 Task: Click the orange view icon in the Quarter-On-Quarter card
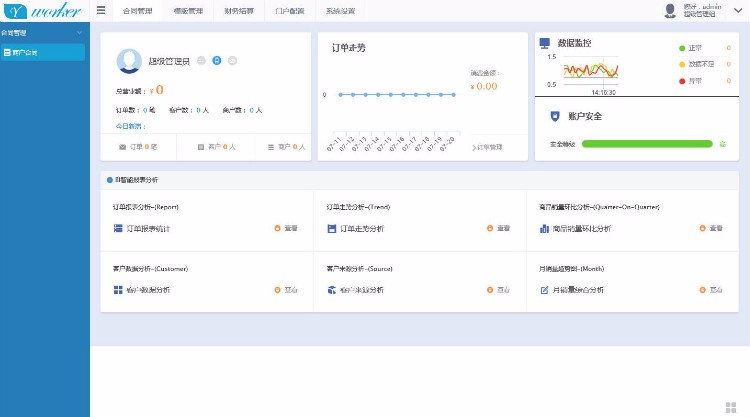point(703,229)
